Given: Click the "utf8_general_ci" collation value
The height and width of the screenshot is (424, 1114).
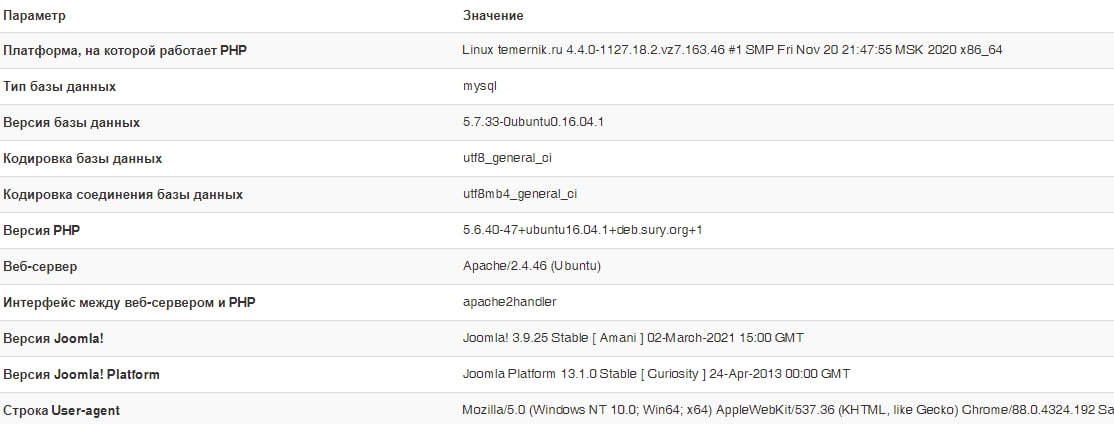Looking at the screenshot, I should pos(507,159).
